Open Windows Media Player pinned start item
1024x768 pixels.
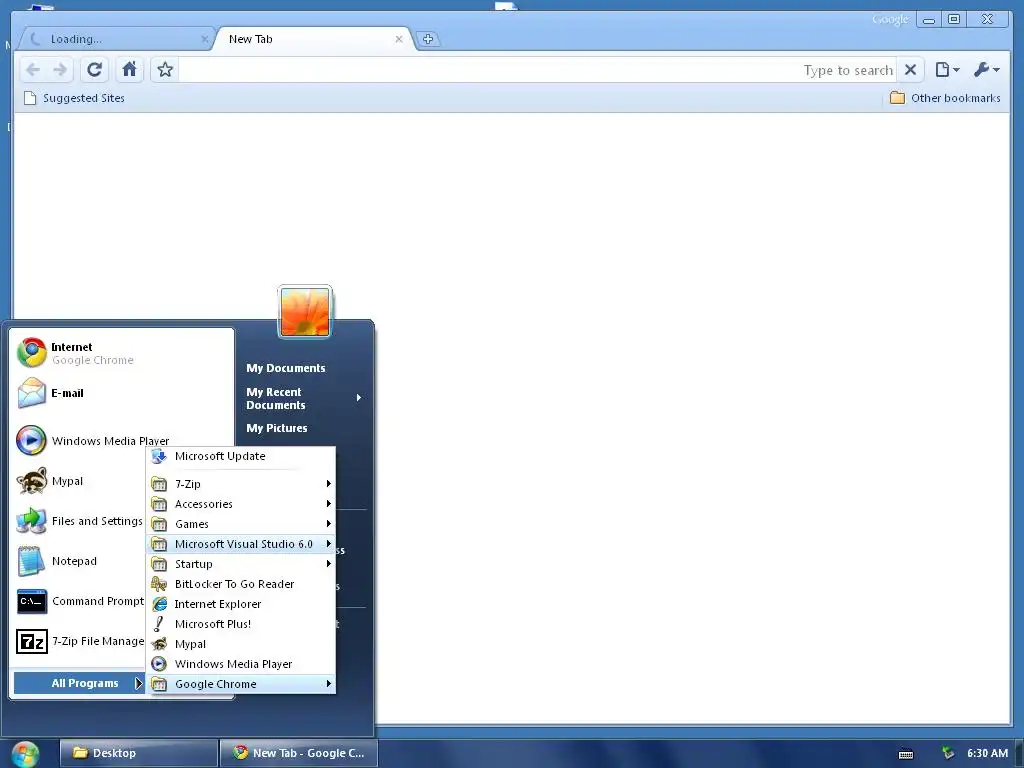point(122,440)
